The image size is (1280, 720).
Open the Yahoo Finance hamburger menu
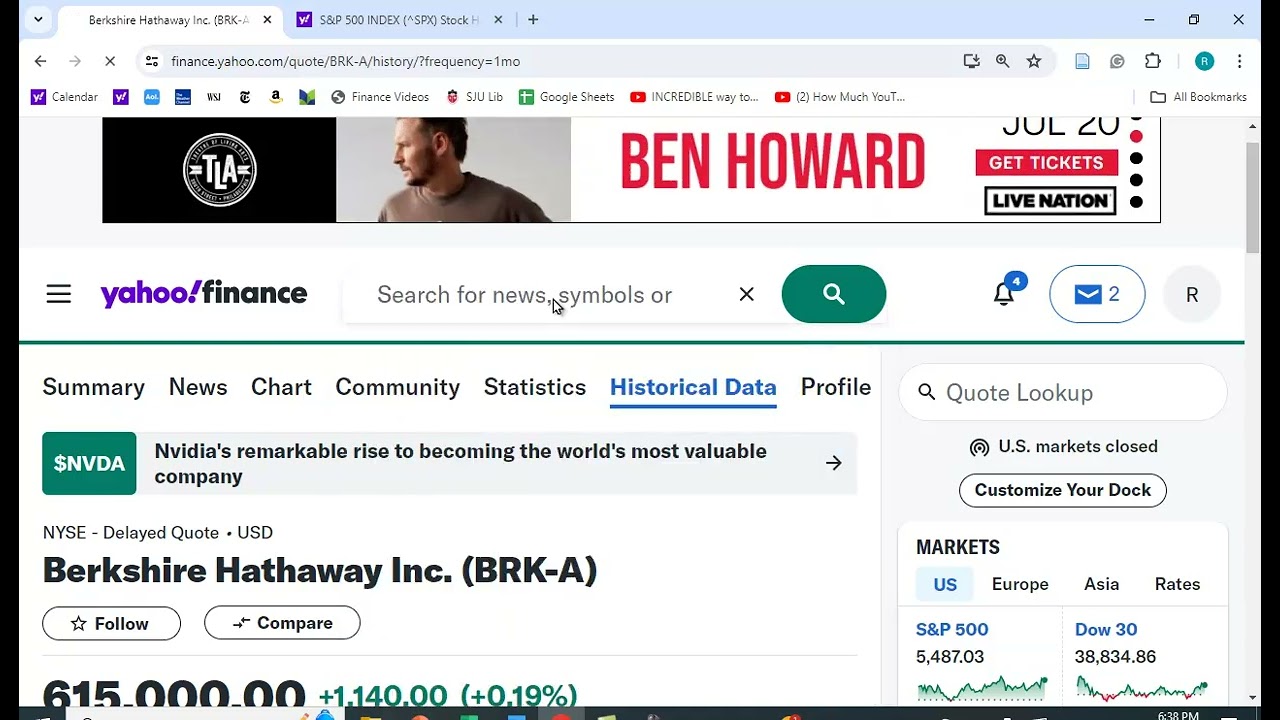(x=59, y=294)
